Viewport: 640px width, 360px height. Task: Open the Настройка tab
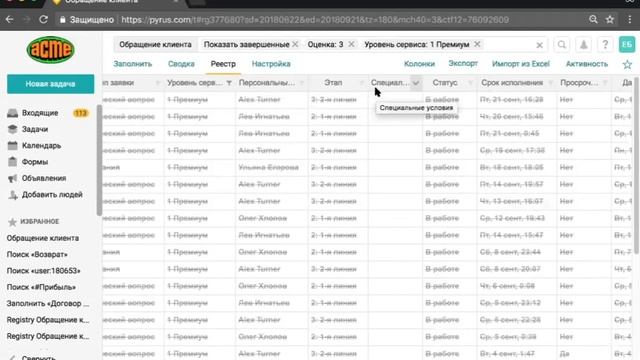pos(271,64)
